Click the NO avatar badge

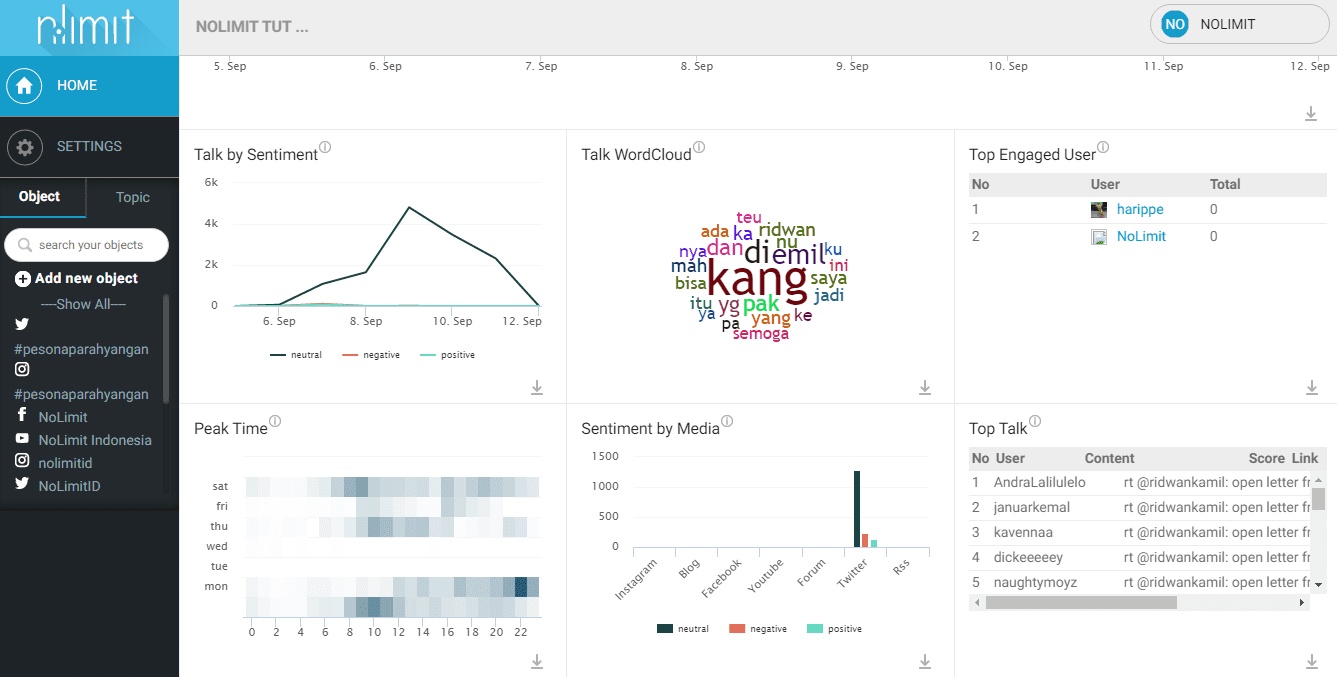pos(1175,24)
